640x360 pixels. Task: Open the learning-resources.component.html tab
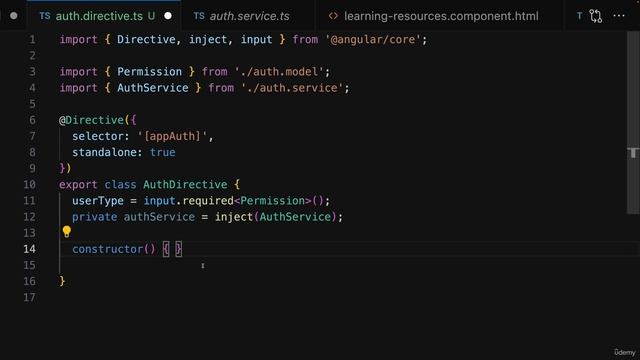(441, 16)
